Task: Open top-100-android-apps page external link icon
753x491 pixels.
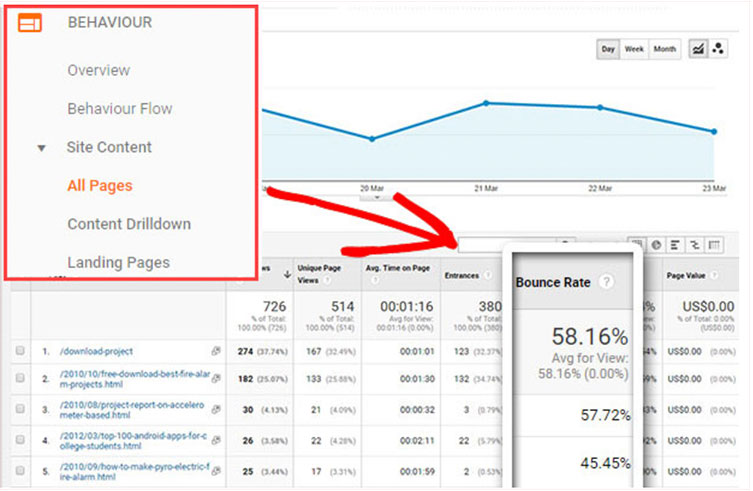Action: (216, 440)
